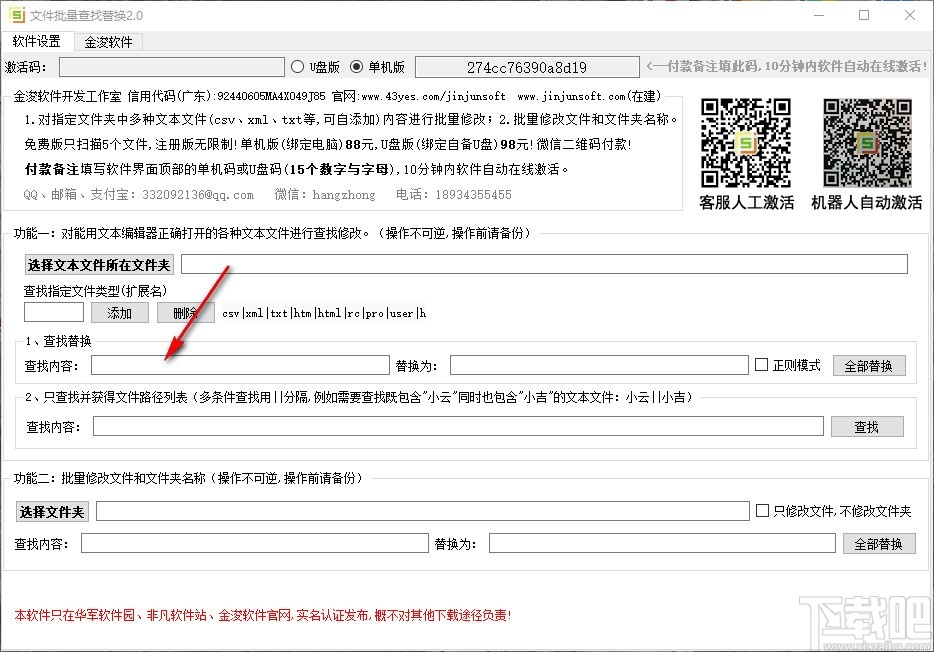The width and height of the screenshot is (934, 652).
Task: Click the 选择文件夹 button
Action: (x=52, y=511)
